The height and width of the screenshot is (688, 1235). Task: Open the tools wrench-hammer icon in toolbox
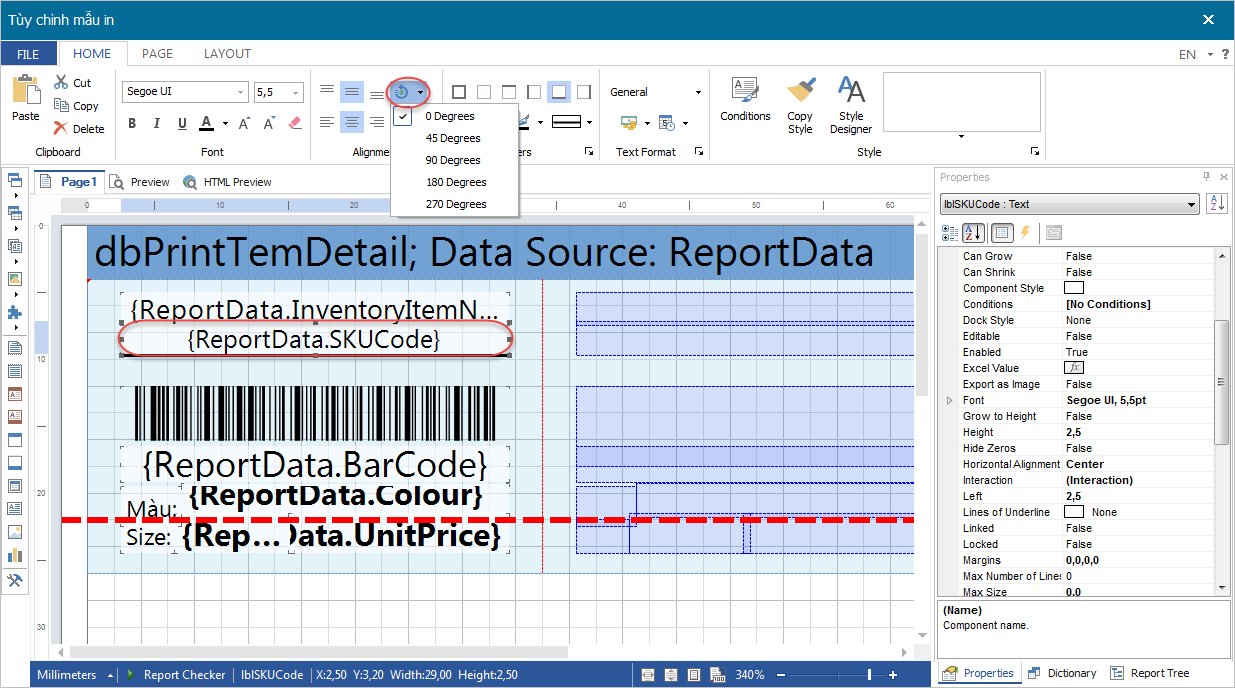(x=14, y=580)
